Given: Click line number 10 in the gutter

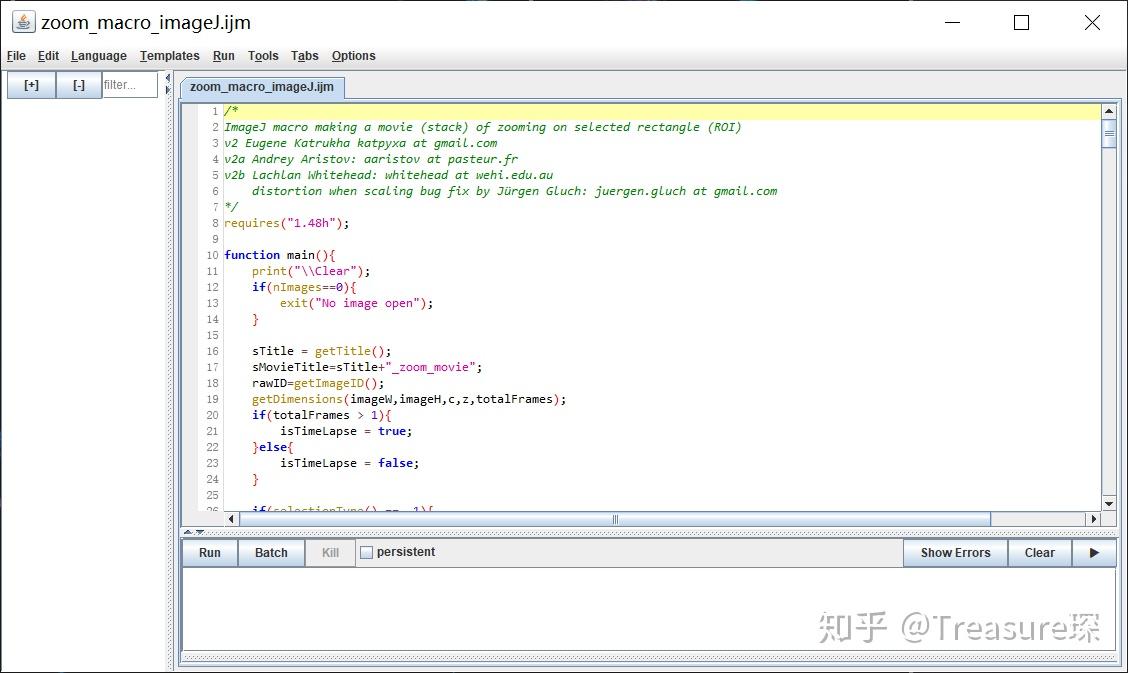Looking at the screenshot, I should (x=212, y=255).
